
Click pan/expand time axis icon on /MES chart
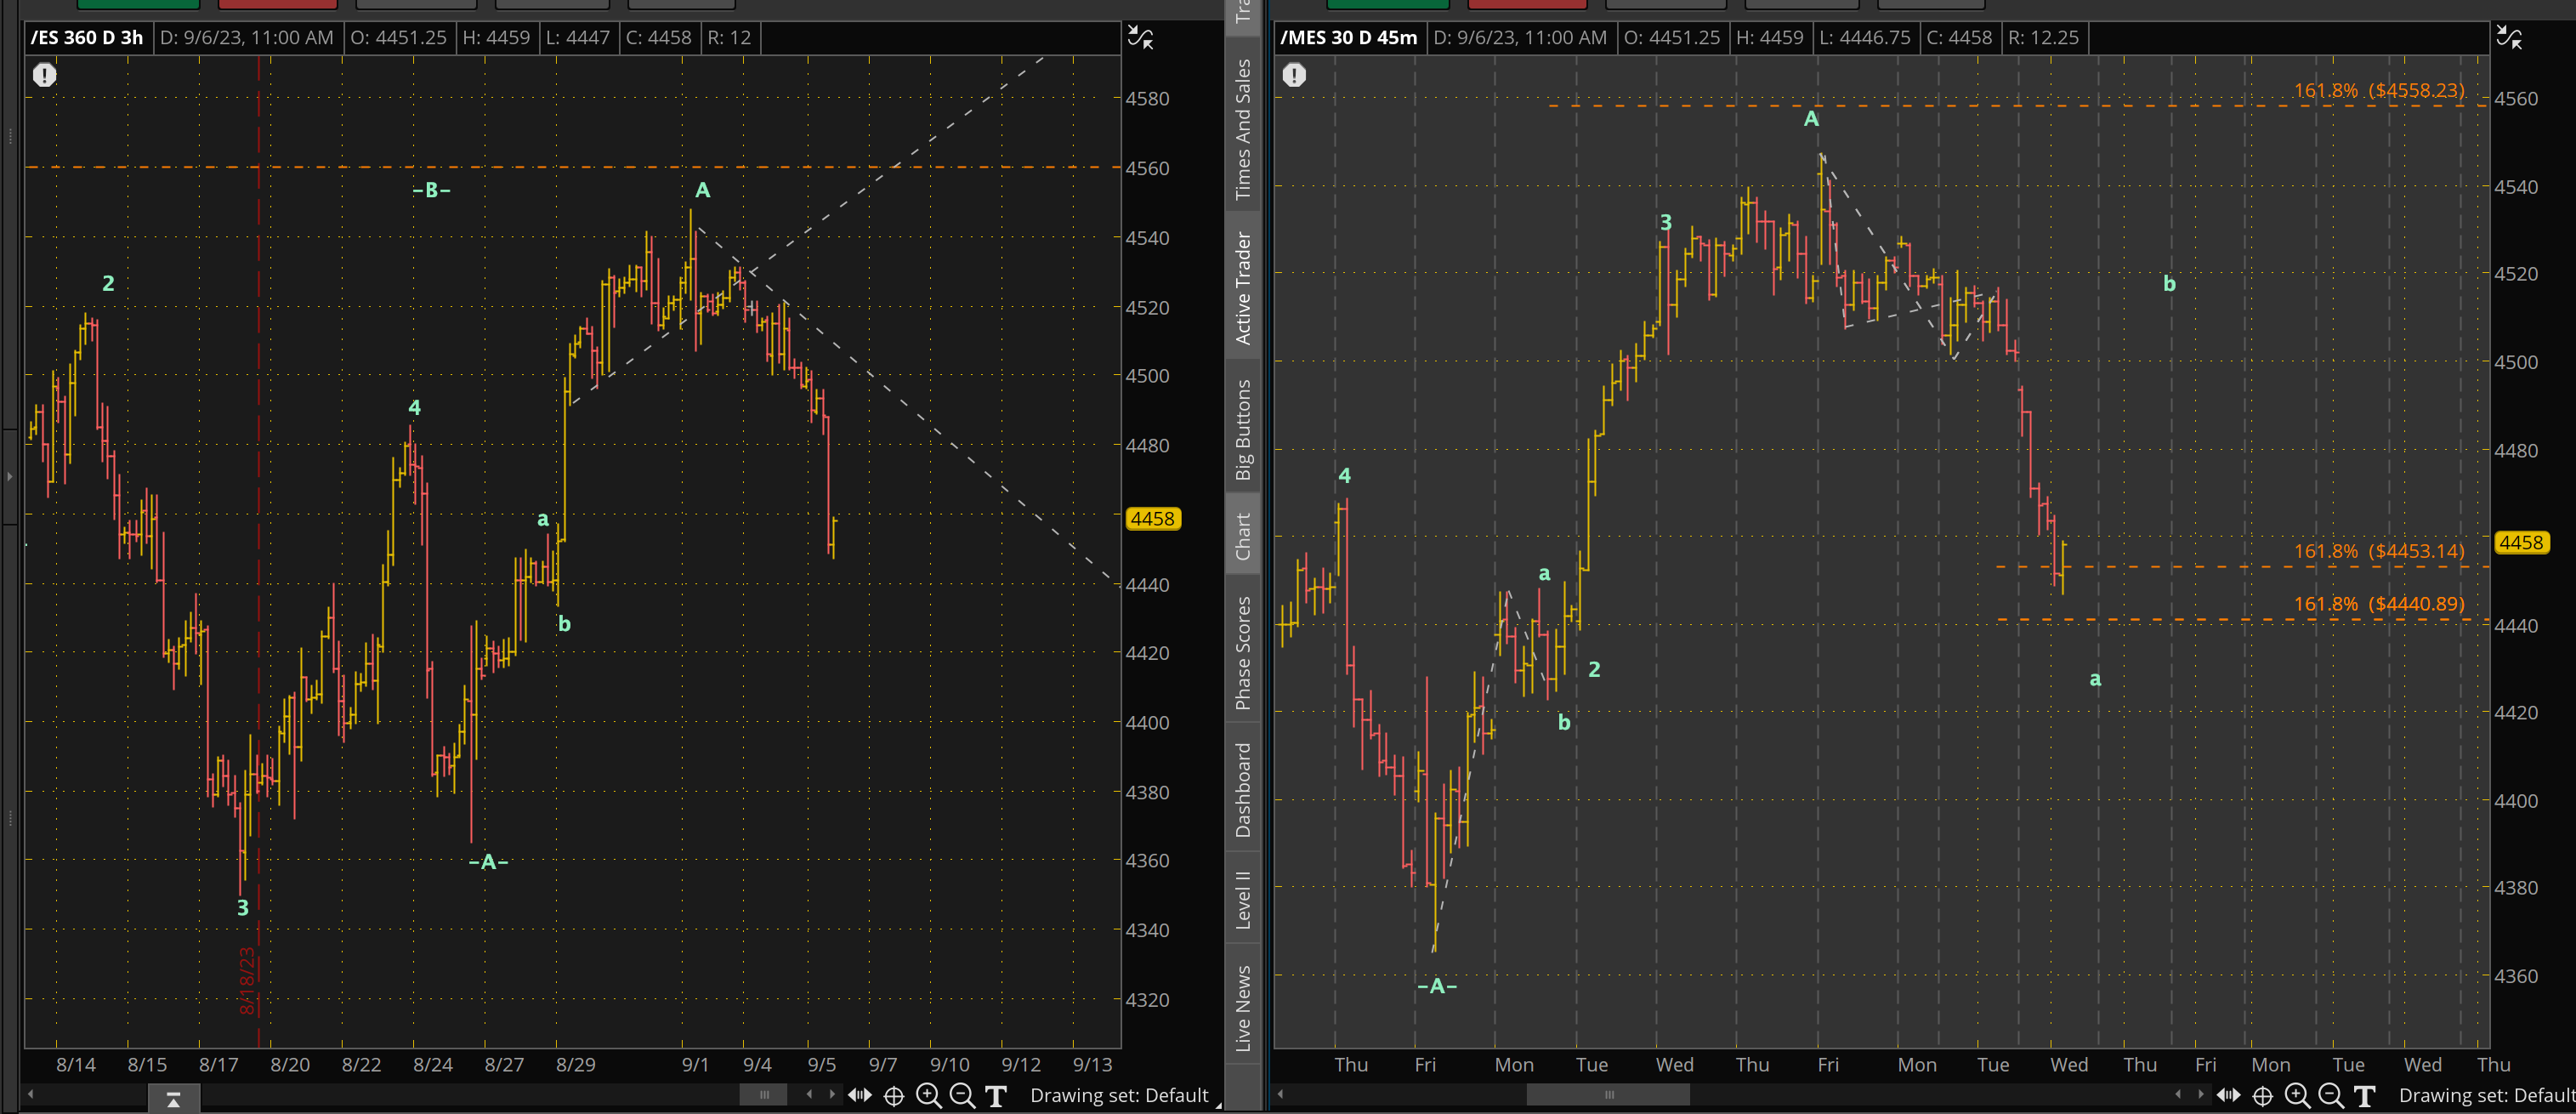tap(2228, 1096)
